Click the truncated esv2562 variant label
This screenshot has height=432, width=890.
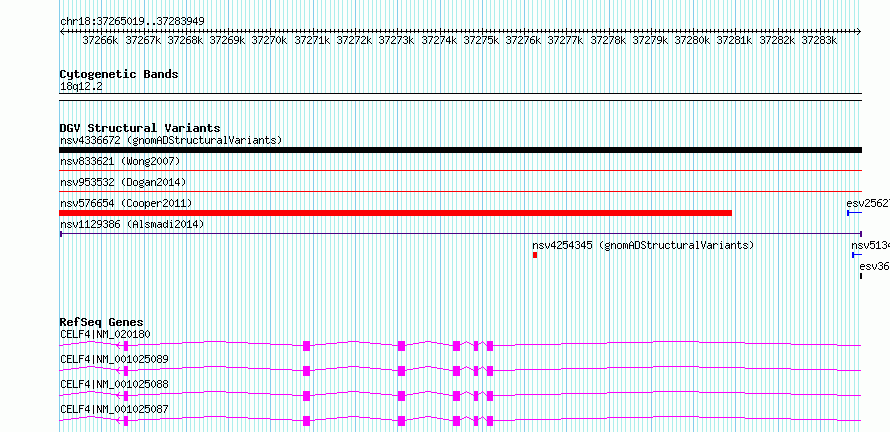(x=868, y=204)
